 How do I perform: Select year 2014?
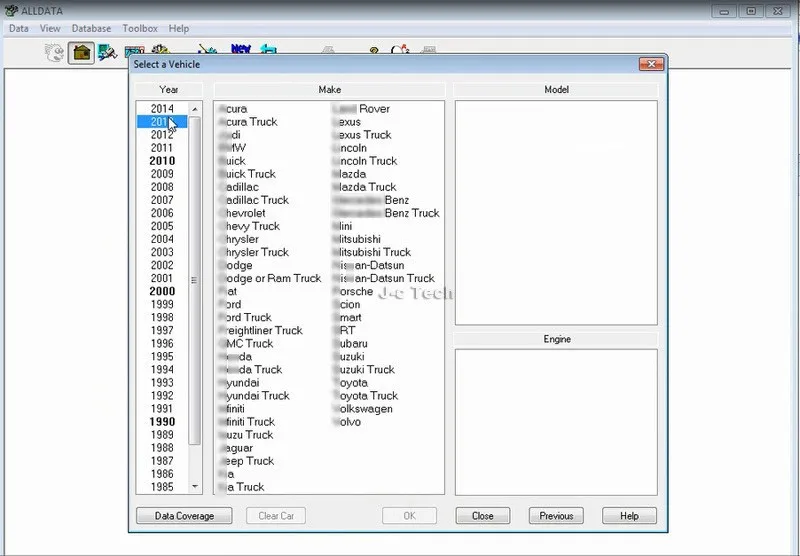tap(162, 109)
